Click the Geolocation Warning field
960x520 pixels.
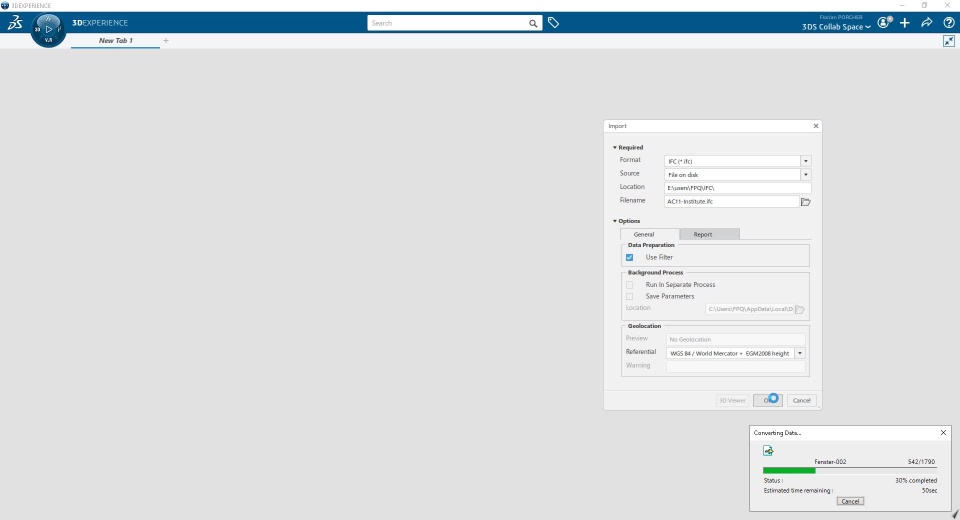tap(735, 366)
